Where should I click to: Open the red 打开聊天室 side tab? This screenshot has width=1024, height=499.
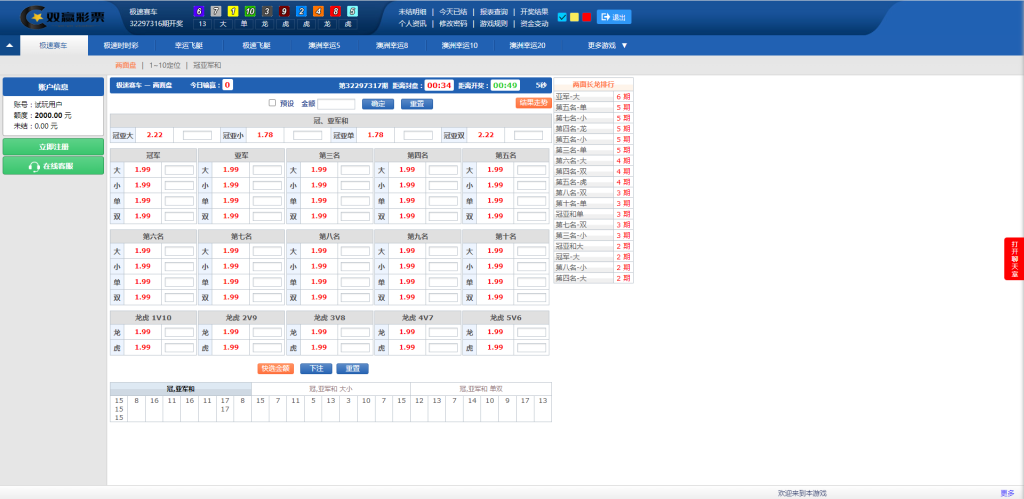pyautogui.click(x=1014, y=259)
